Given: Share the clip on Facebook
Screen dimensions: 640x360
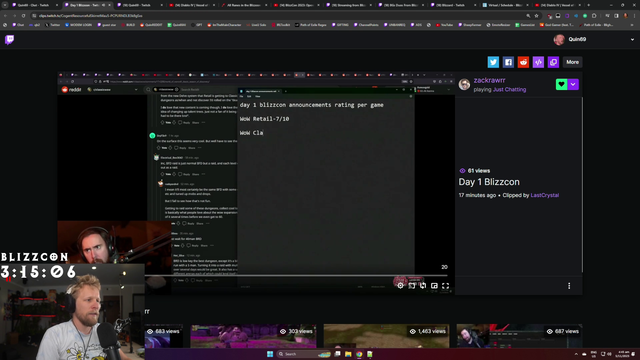Looking at the screenshot, I should pos(508,62).
